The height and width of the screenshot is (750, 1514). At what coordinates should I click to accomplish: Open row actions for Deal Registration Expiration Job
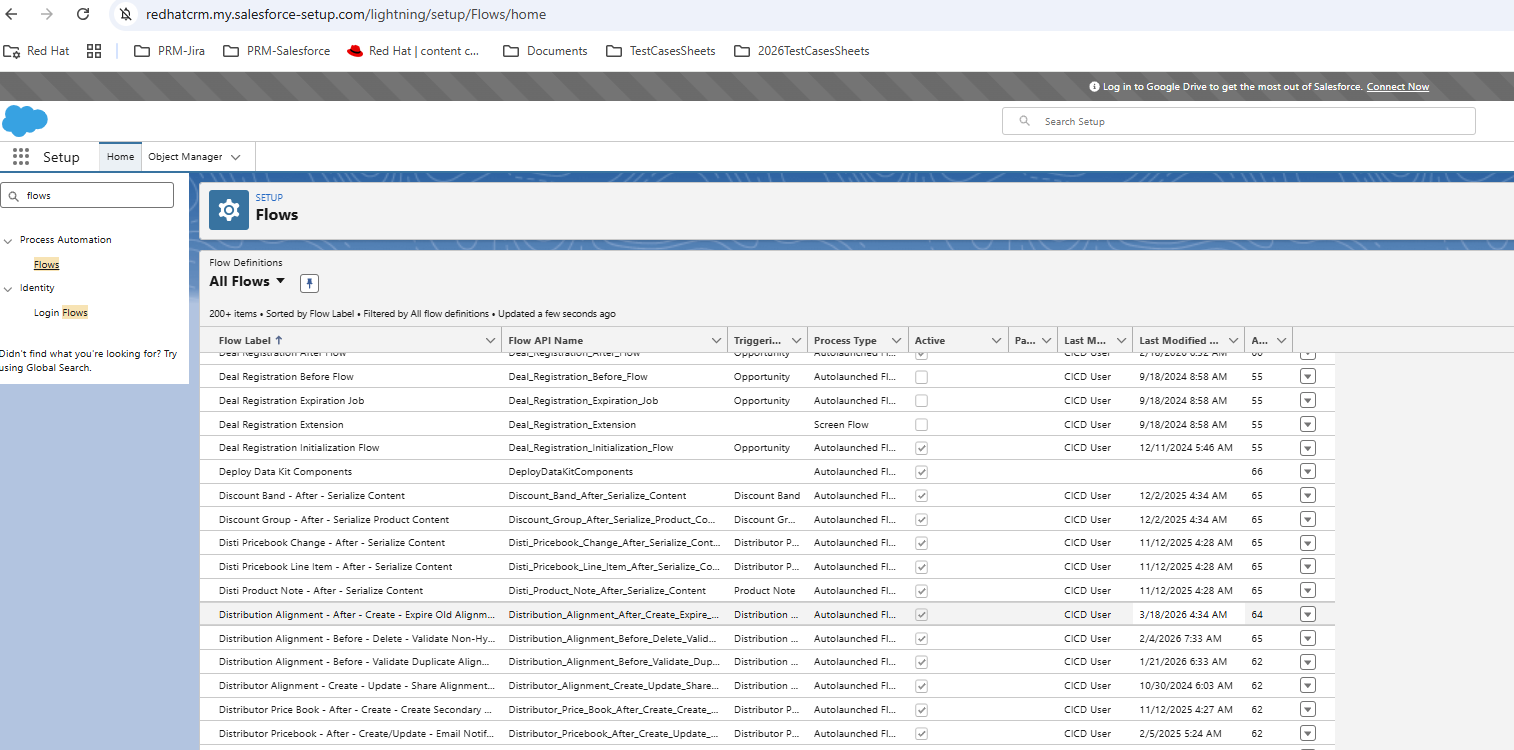tap(1308, 400)
